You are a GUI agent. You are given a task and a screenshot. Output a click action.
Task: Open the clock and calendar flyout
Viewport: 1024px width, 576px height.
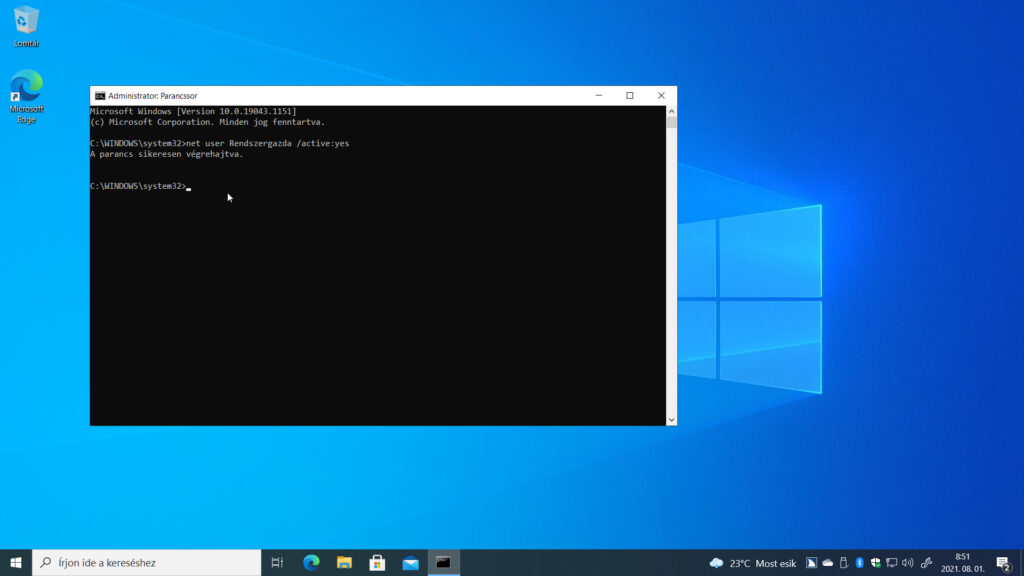pos(963,563)
